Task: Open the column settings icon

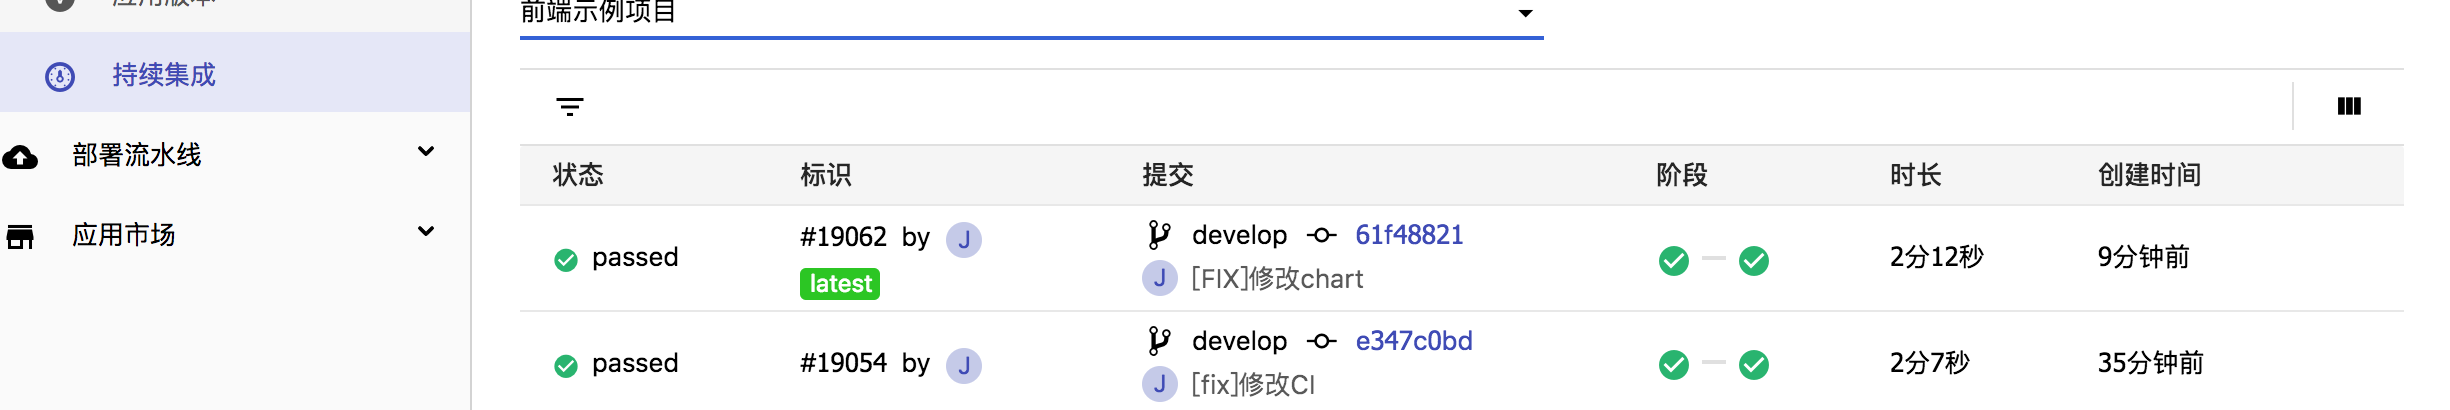Action: (x=2349, y=106)
